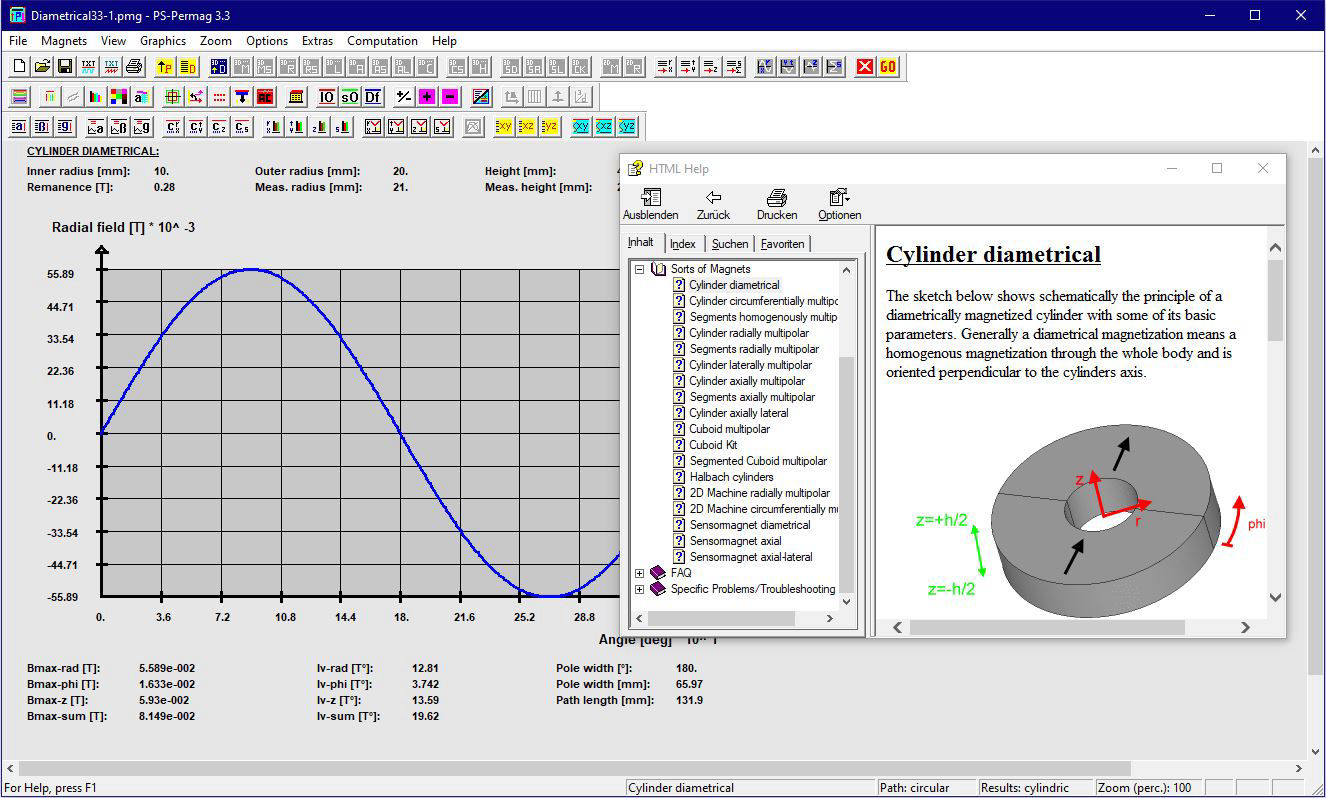
Task: Expand the FAQ help section
Action: point(640,573)
